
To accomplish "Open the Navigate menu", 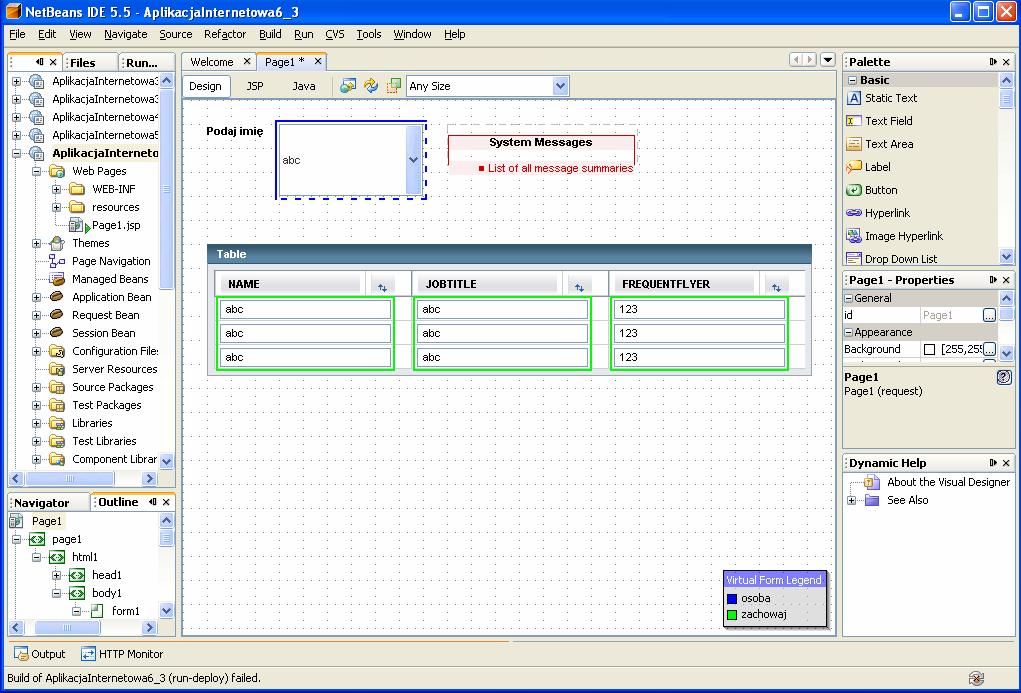I will pyautogui.click(x=126, y=34).
